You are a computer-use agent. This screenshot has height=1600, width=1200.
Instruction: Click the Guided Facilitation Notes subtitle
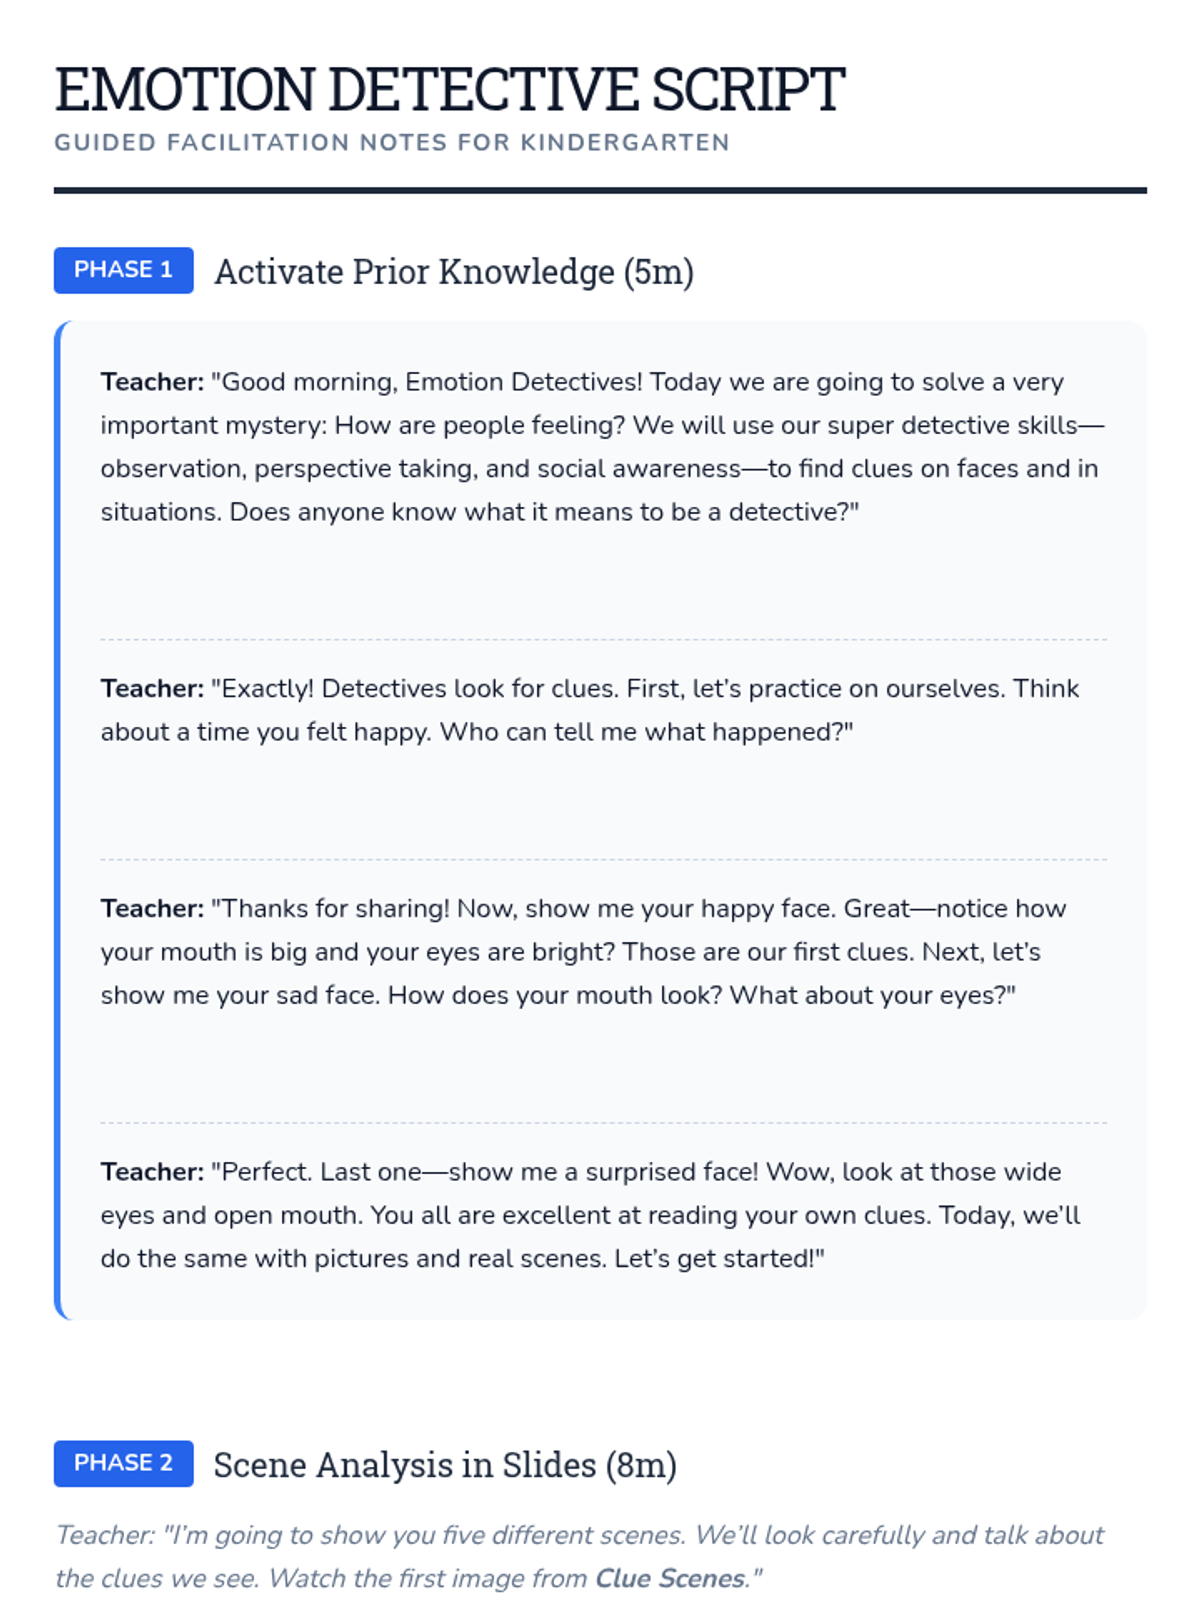point(392,143)
